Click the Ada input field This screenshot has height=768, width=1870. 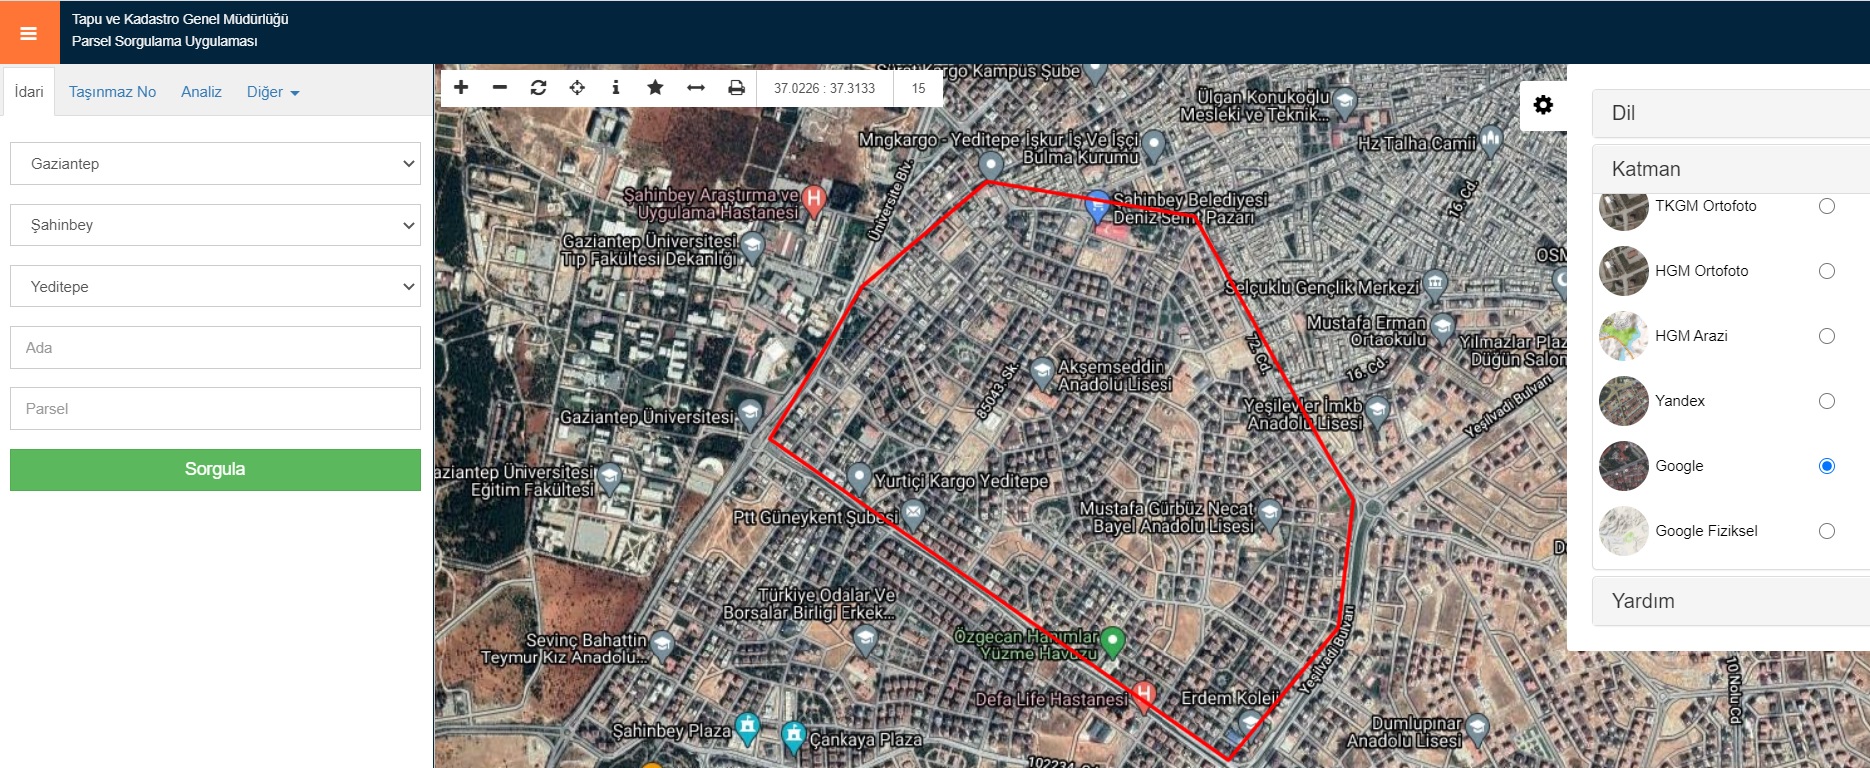tap(215, 348)
